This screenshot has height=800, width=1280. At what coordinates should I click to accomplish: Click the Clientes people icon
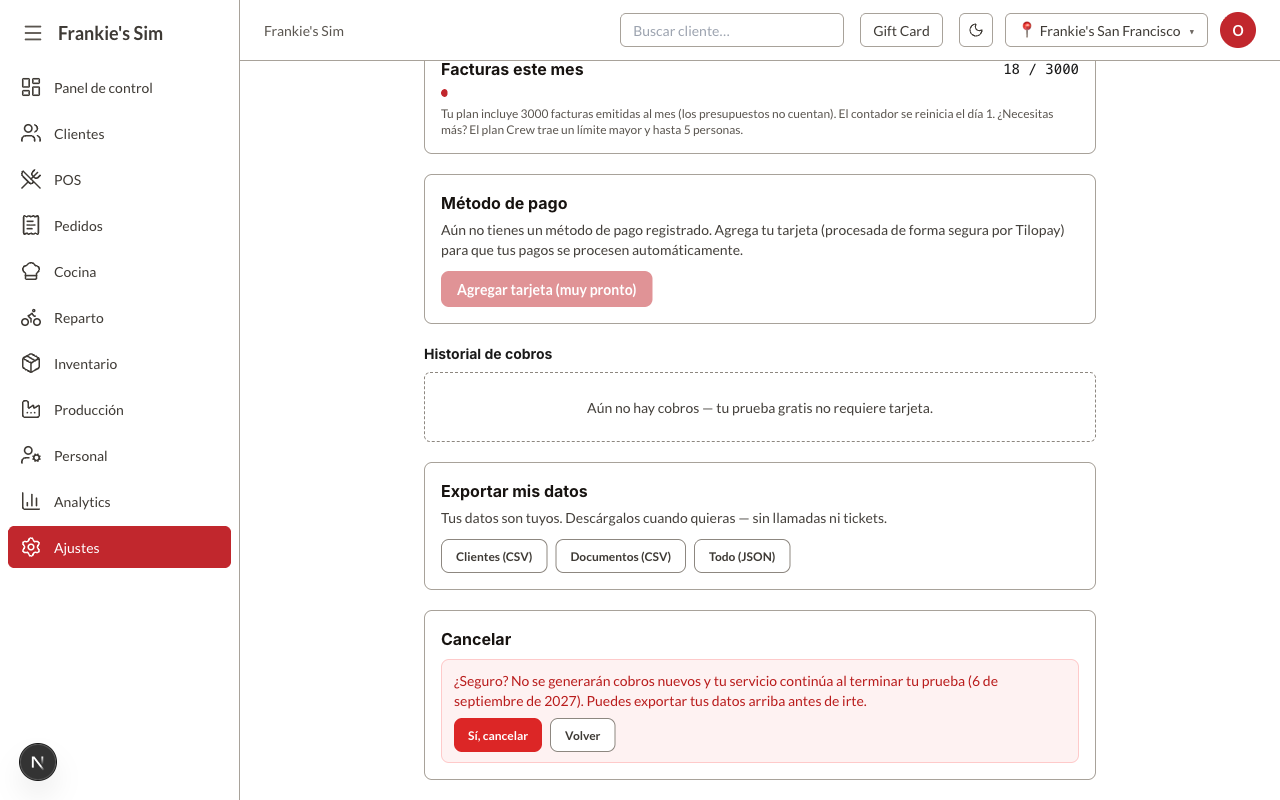pos(31,133)
